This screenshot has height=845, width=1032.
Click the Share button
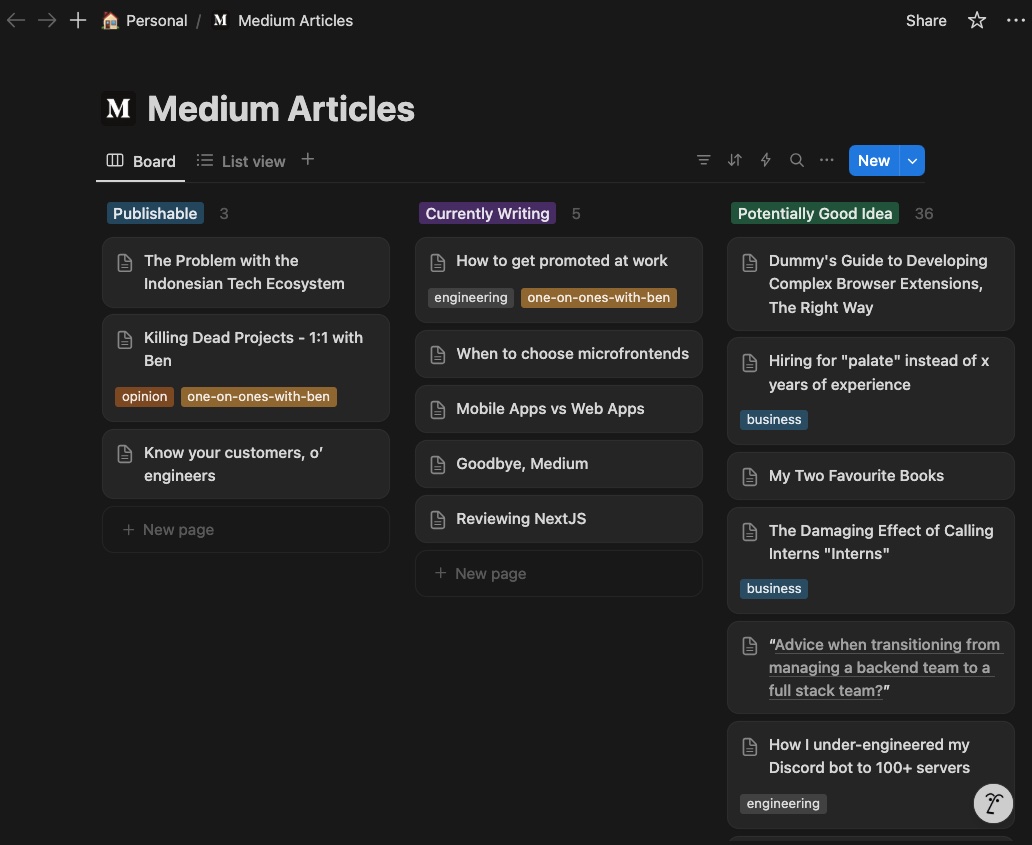[x=926, y=20]
